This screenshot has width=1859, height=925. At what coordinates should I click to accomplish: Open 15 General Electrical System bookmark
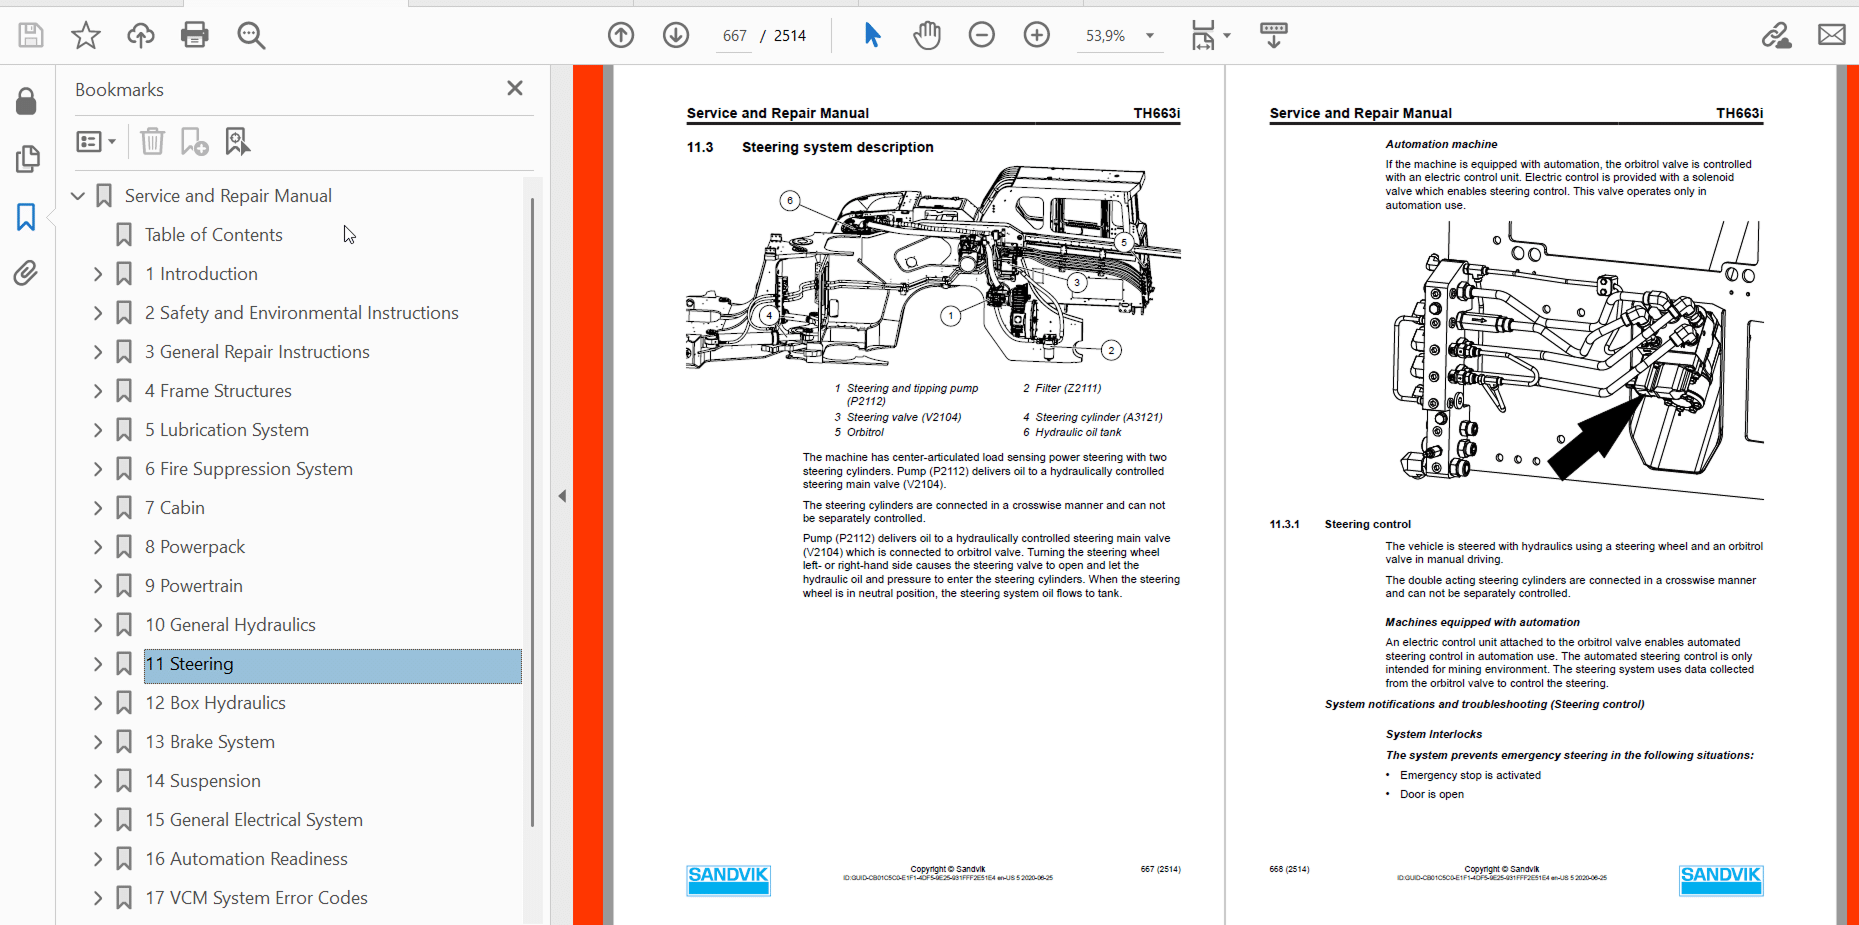pos(254,820)
